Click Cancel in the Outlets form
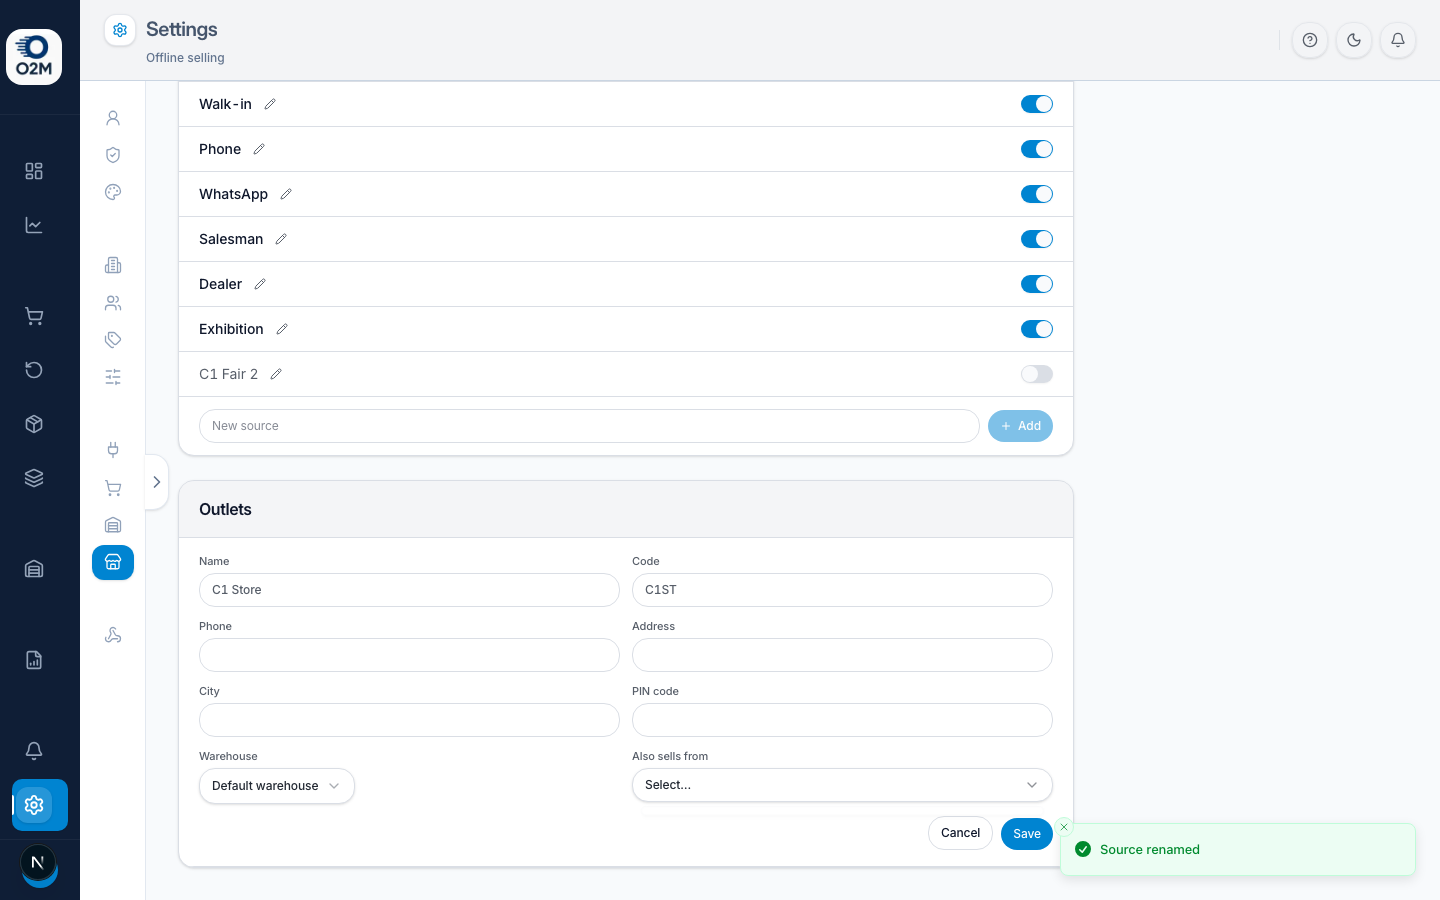 click(x=960, y=833)
